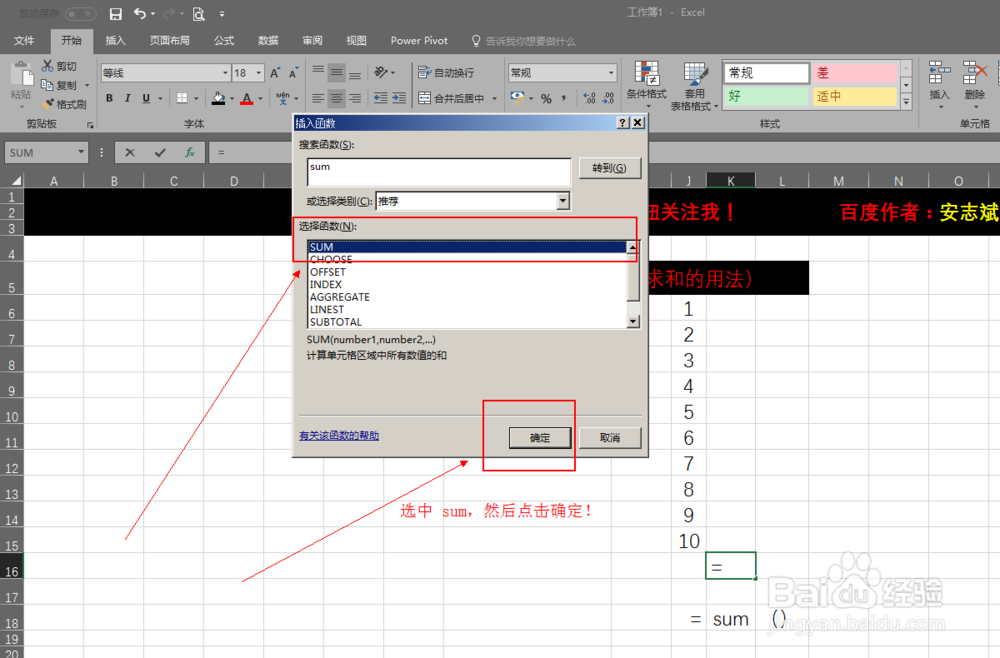Open help on this function link
Screen dimensions: 1000x658
pyautogui.click(x=339, y=435)
